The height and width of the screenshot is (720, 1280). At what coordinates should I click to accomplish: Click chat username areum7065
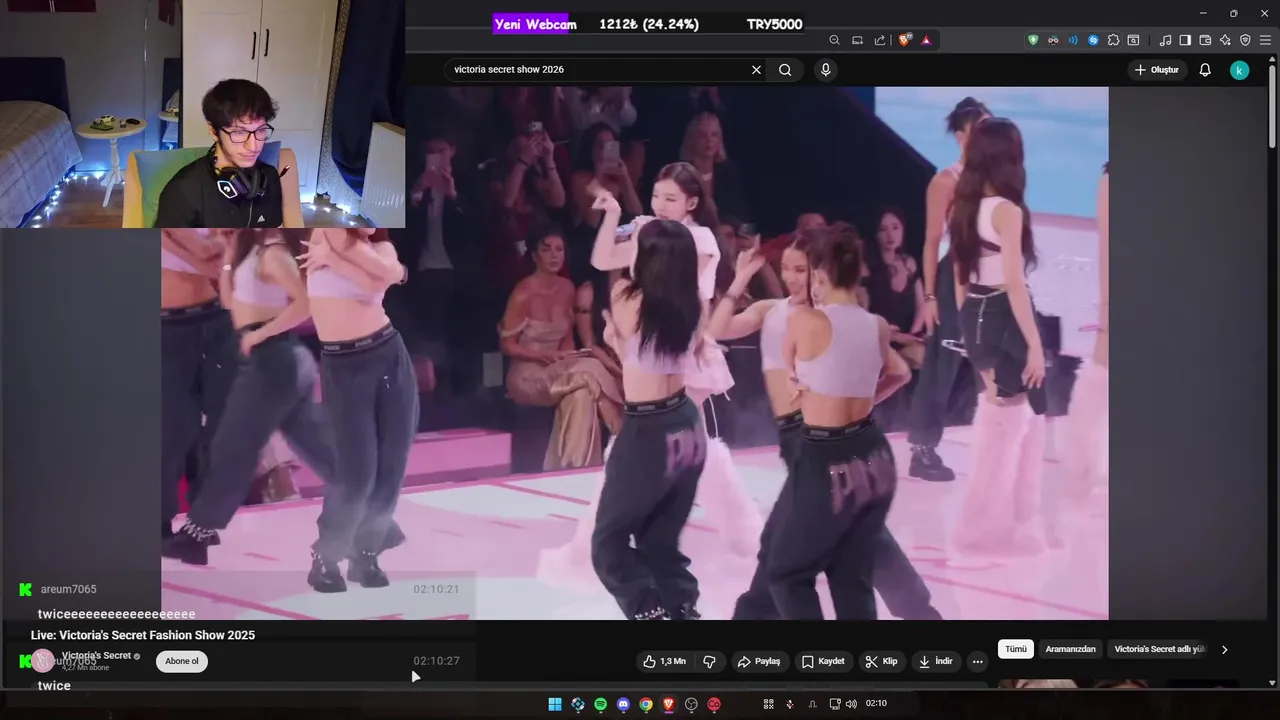click(x=69, y=589)
